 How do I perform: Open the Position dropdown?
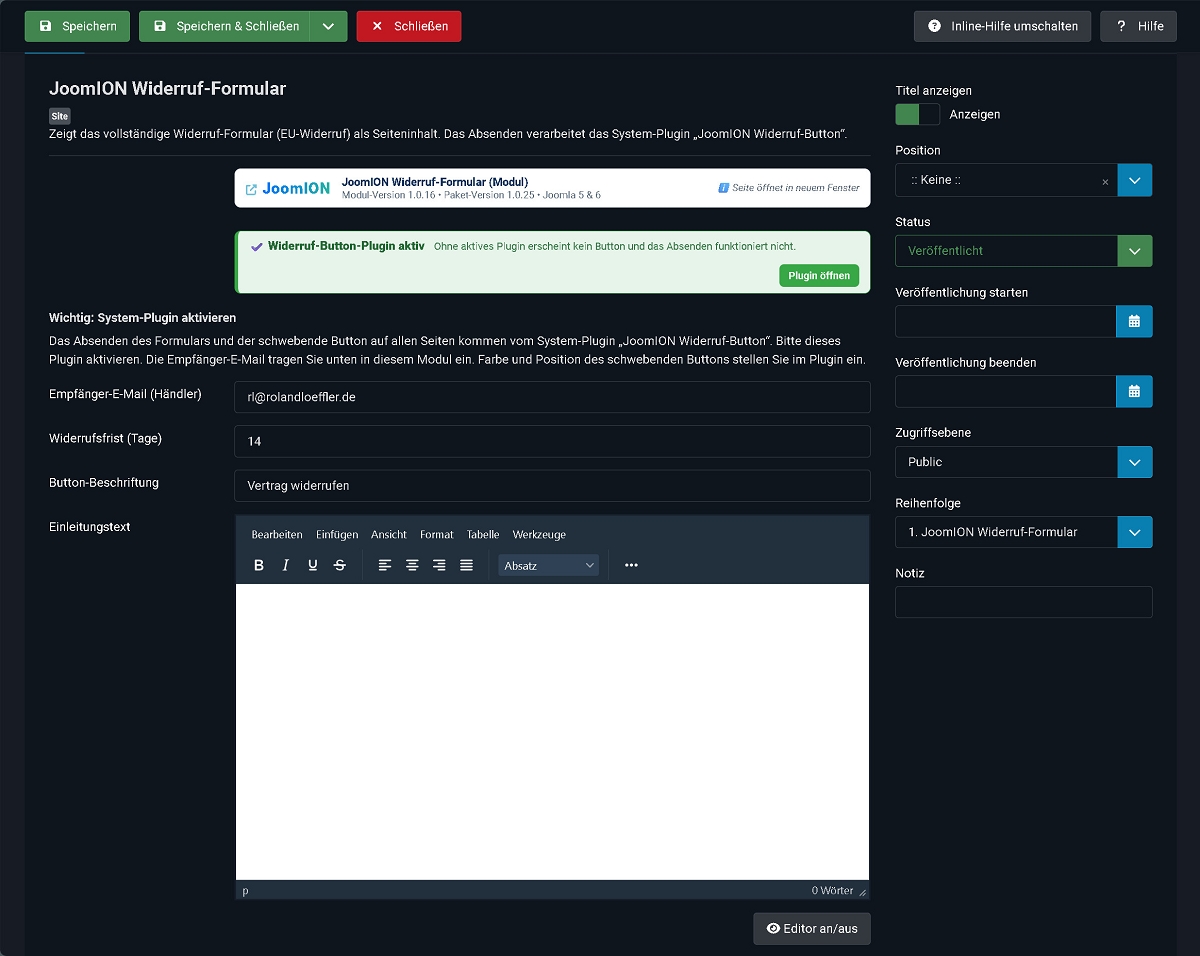coord(1134,180)
